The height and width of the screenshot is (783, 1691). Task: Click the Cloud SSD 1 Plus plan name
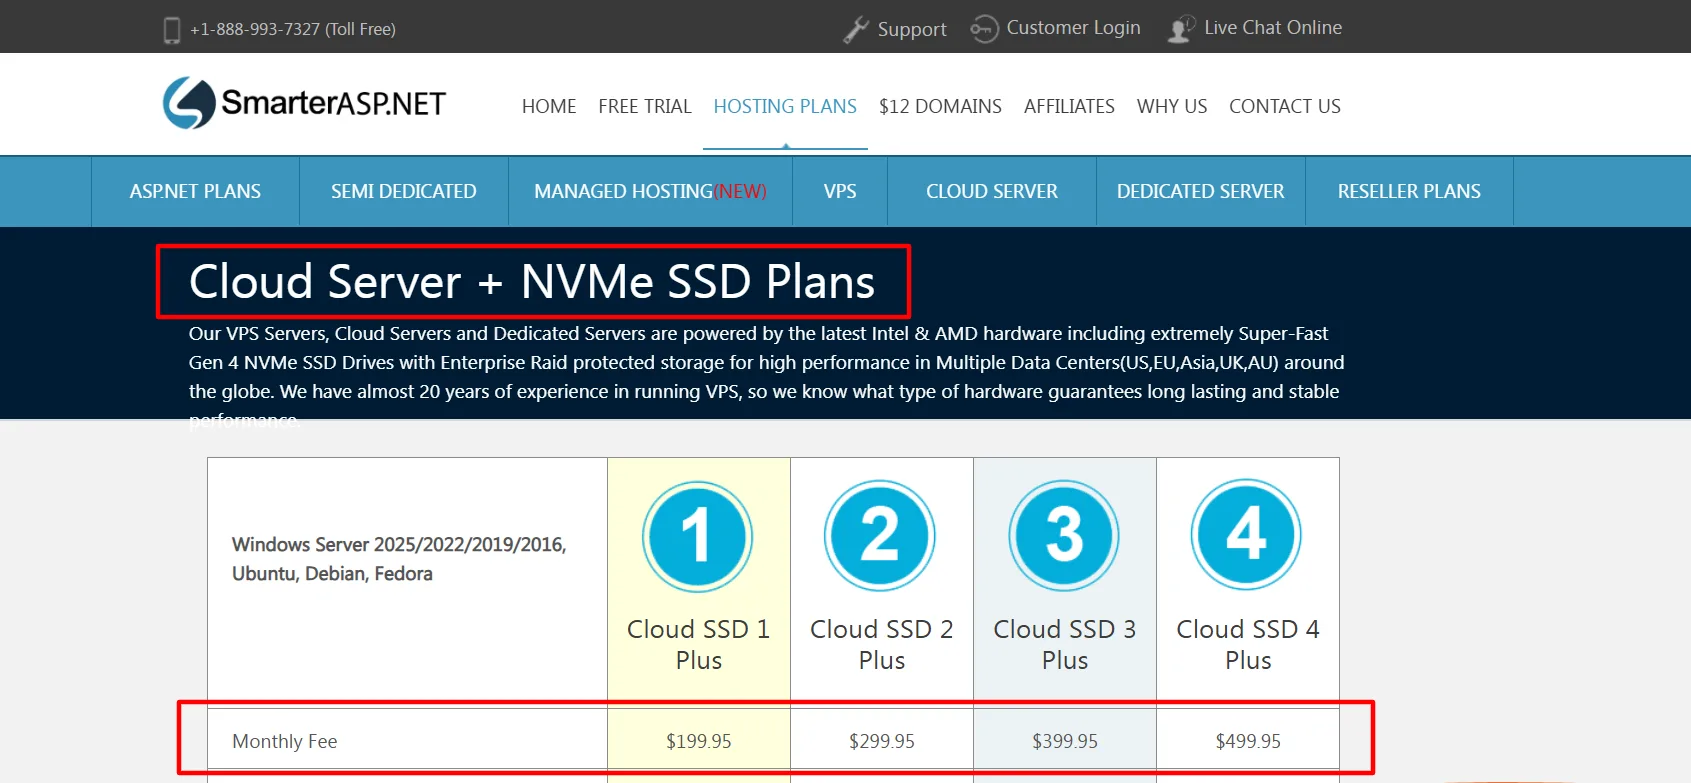[x=698, y=645]
